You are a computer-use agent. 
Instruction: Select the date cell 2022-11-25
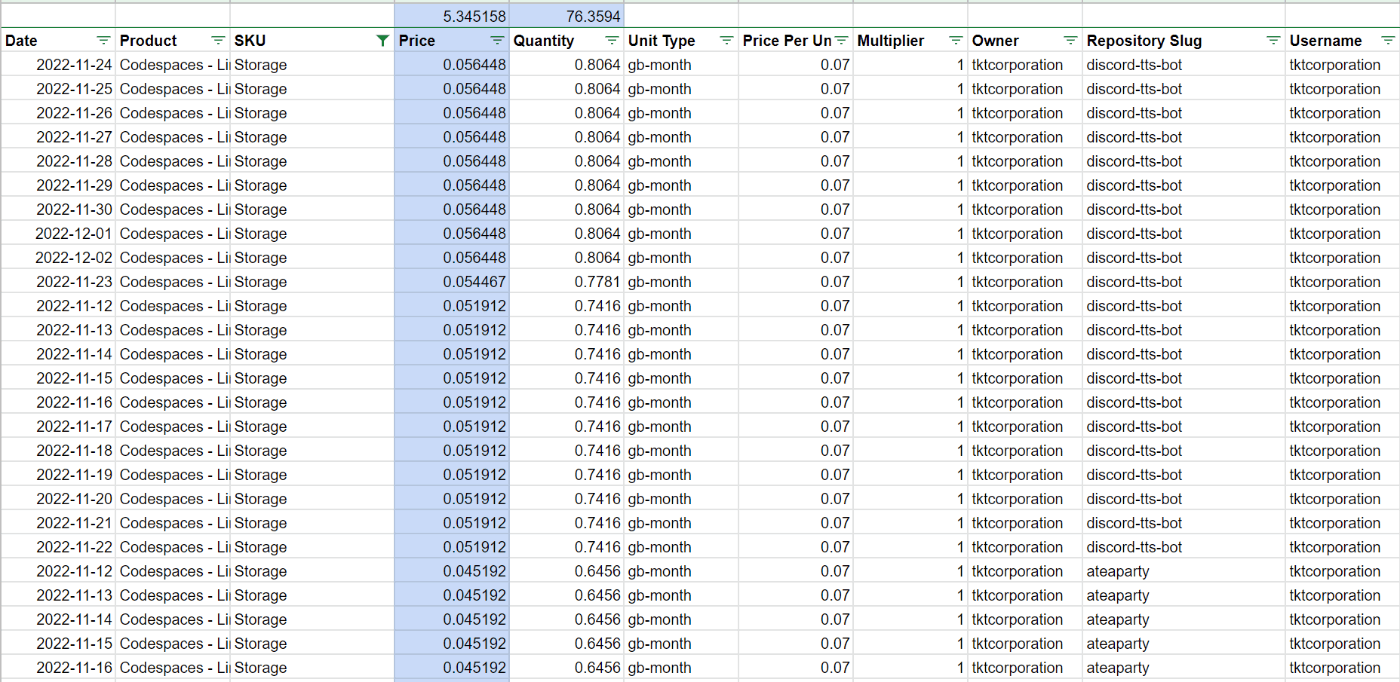(58, 89)
